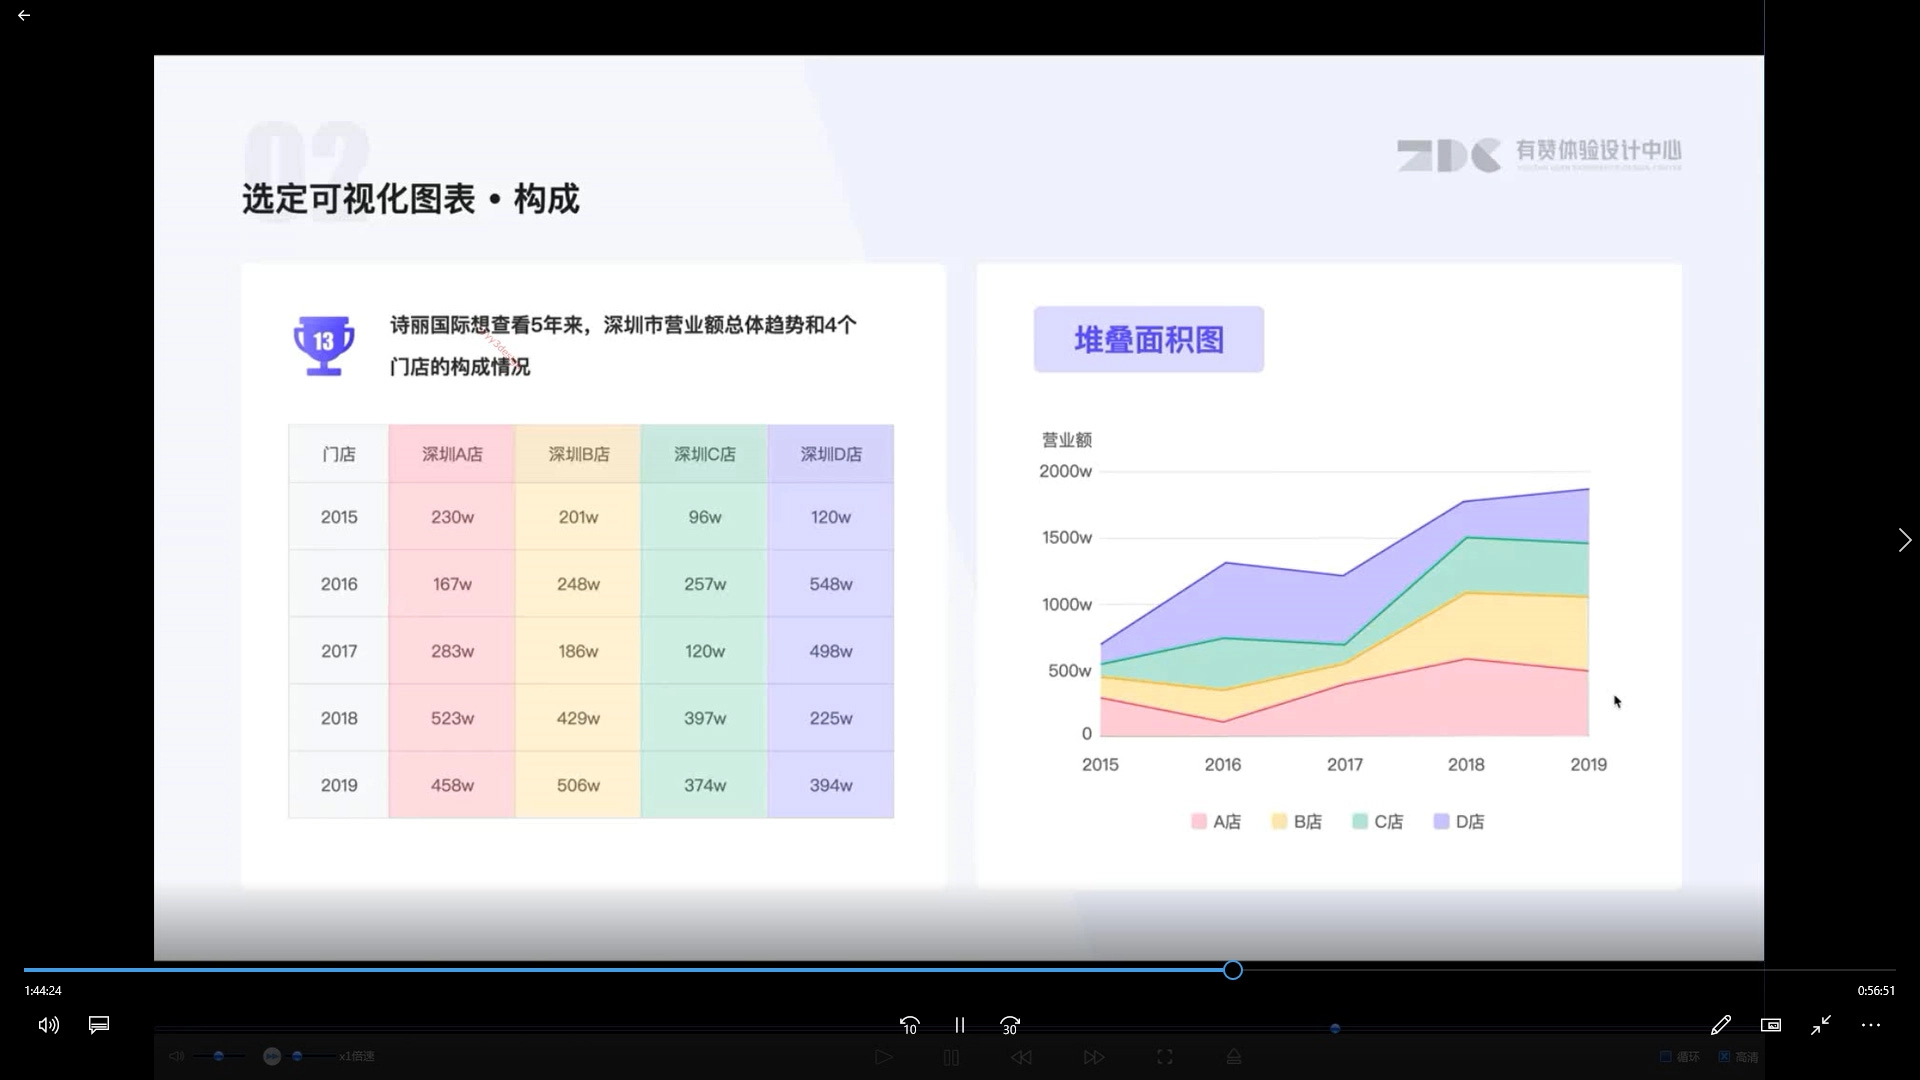
Task: Toggle the 高清 HD checkbox
Action: [x=1724, y=1056]
